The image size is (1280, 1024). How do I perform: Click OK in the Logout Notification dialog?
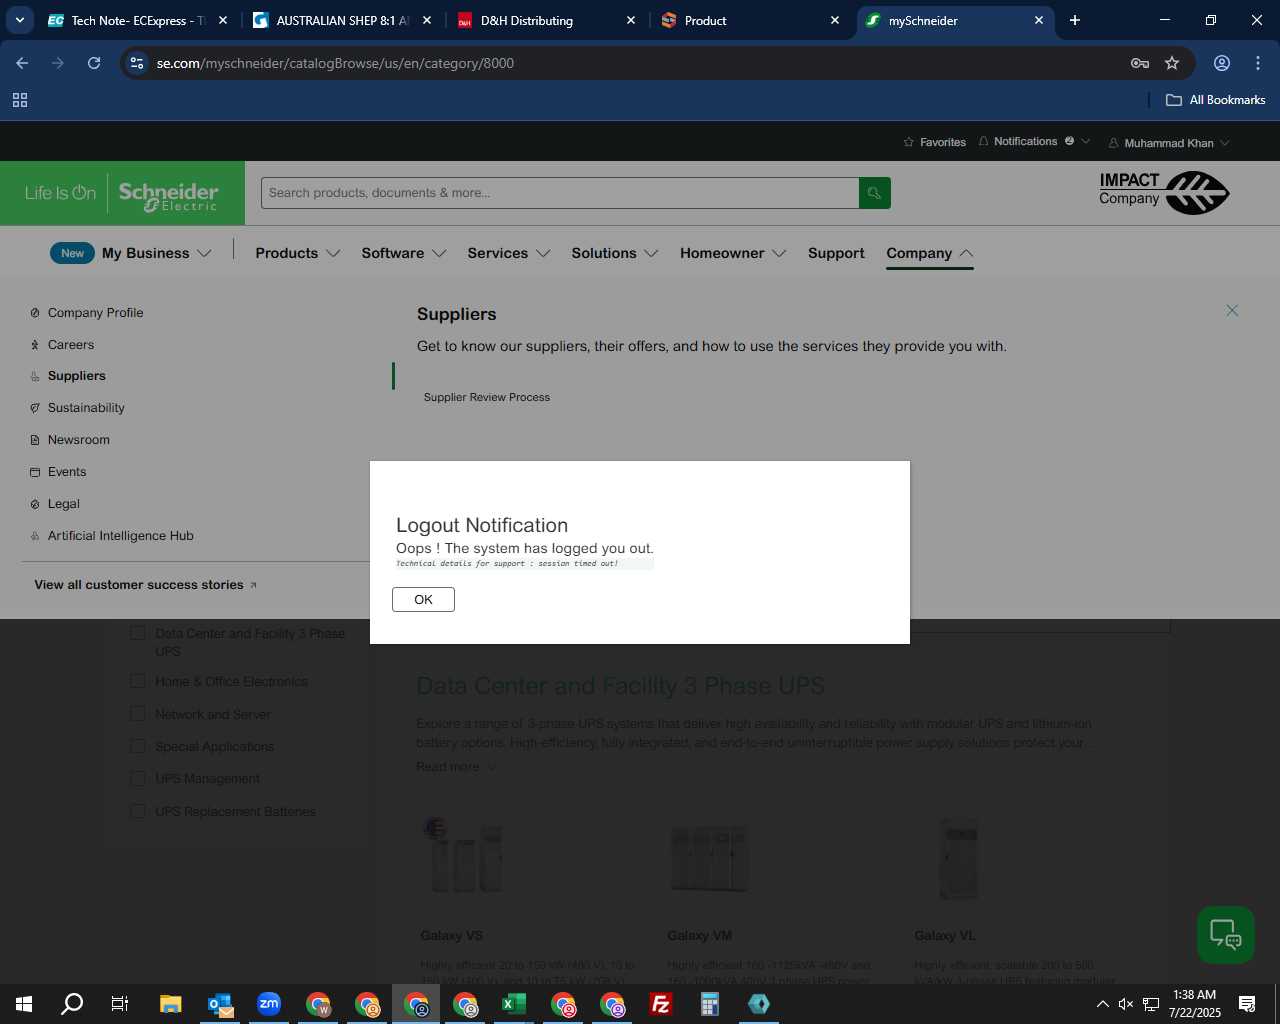pyautogui.click(x=423, y=599)
